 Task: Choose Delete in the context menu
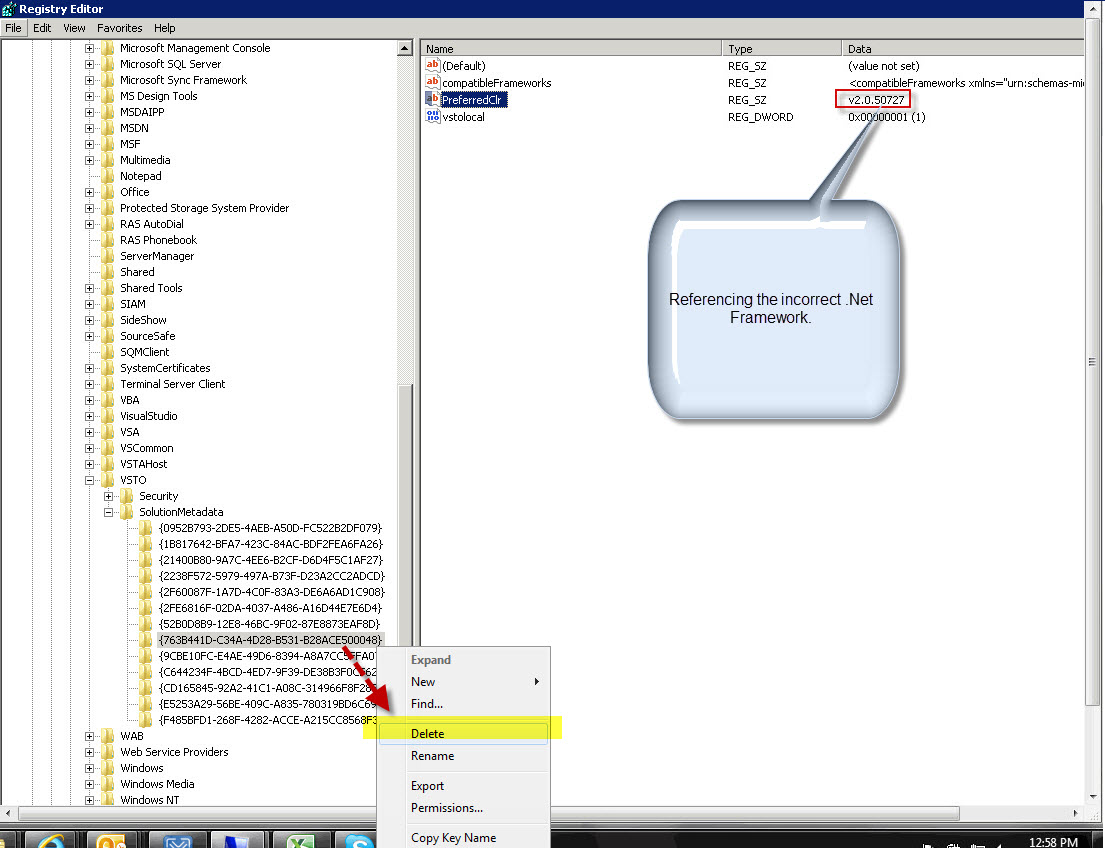(463, 734)
